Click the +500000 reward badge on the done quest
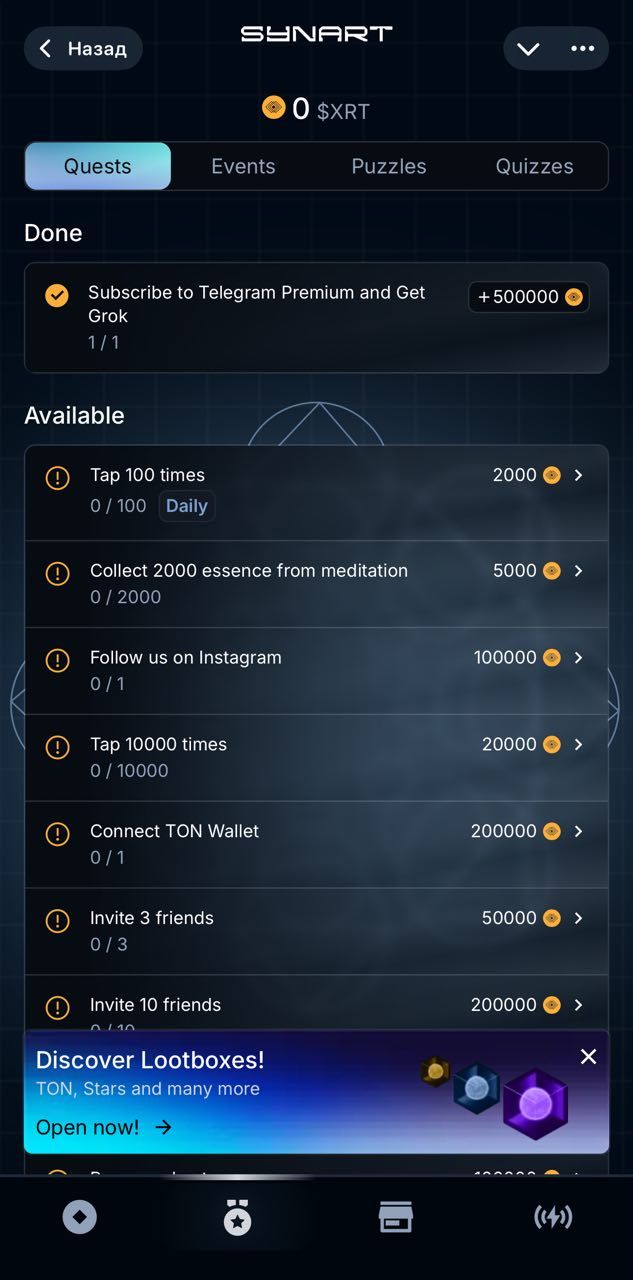 point(528,296)
